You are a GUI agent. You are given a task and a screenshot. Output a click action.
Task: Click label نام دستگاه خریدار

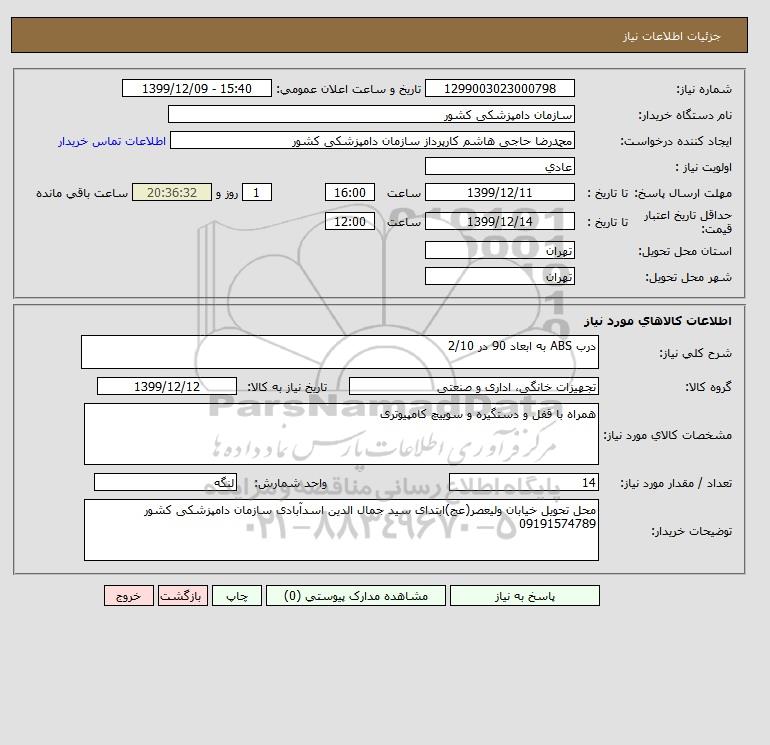pyautogui.click(x=685, y=115)
